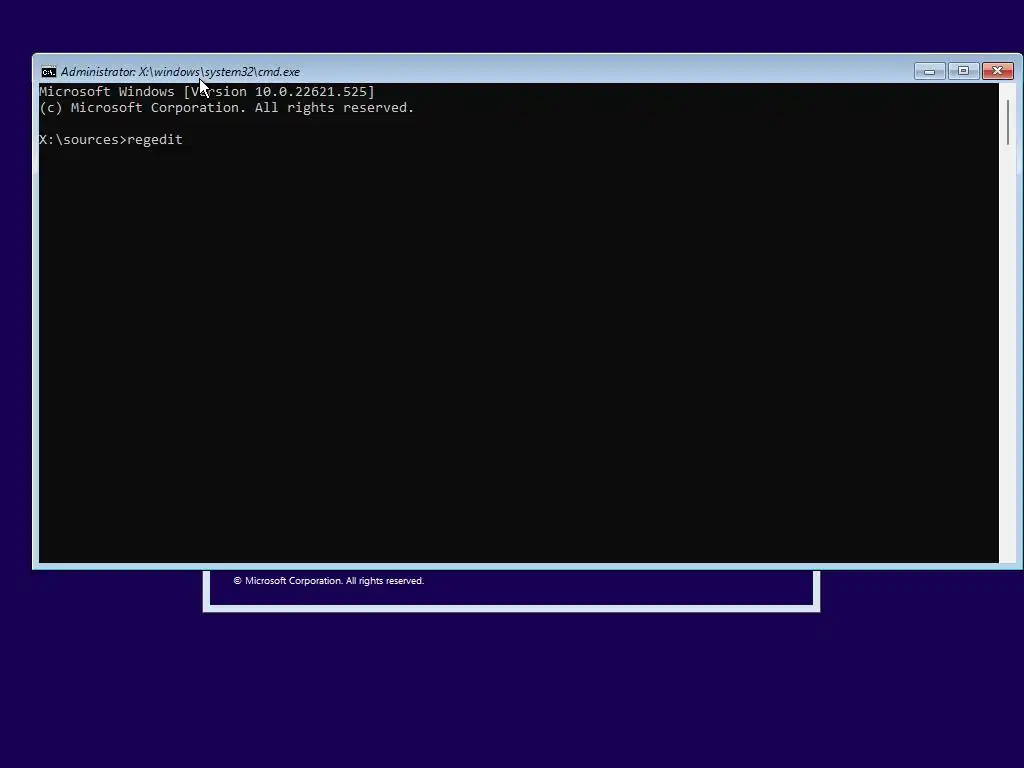Click the 'X:\sources>regedit' command line
Image resolution: width=1024 pixels, height=768 pixels.
click(x=111, y=140)
